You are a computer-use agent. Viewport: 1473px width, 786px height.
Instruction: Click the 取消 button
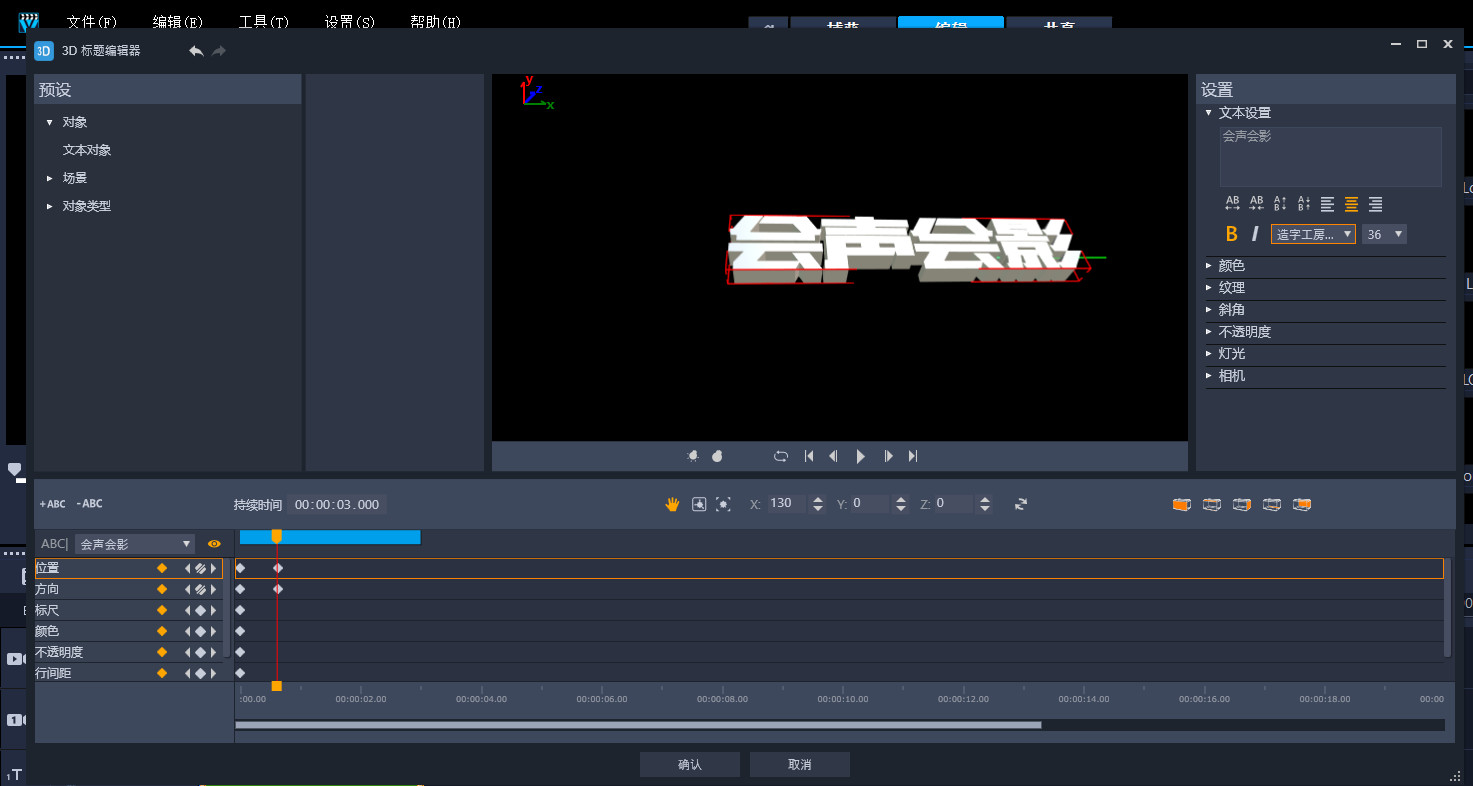800,765
